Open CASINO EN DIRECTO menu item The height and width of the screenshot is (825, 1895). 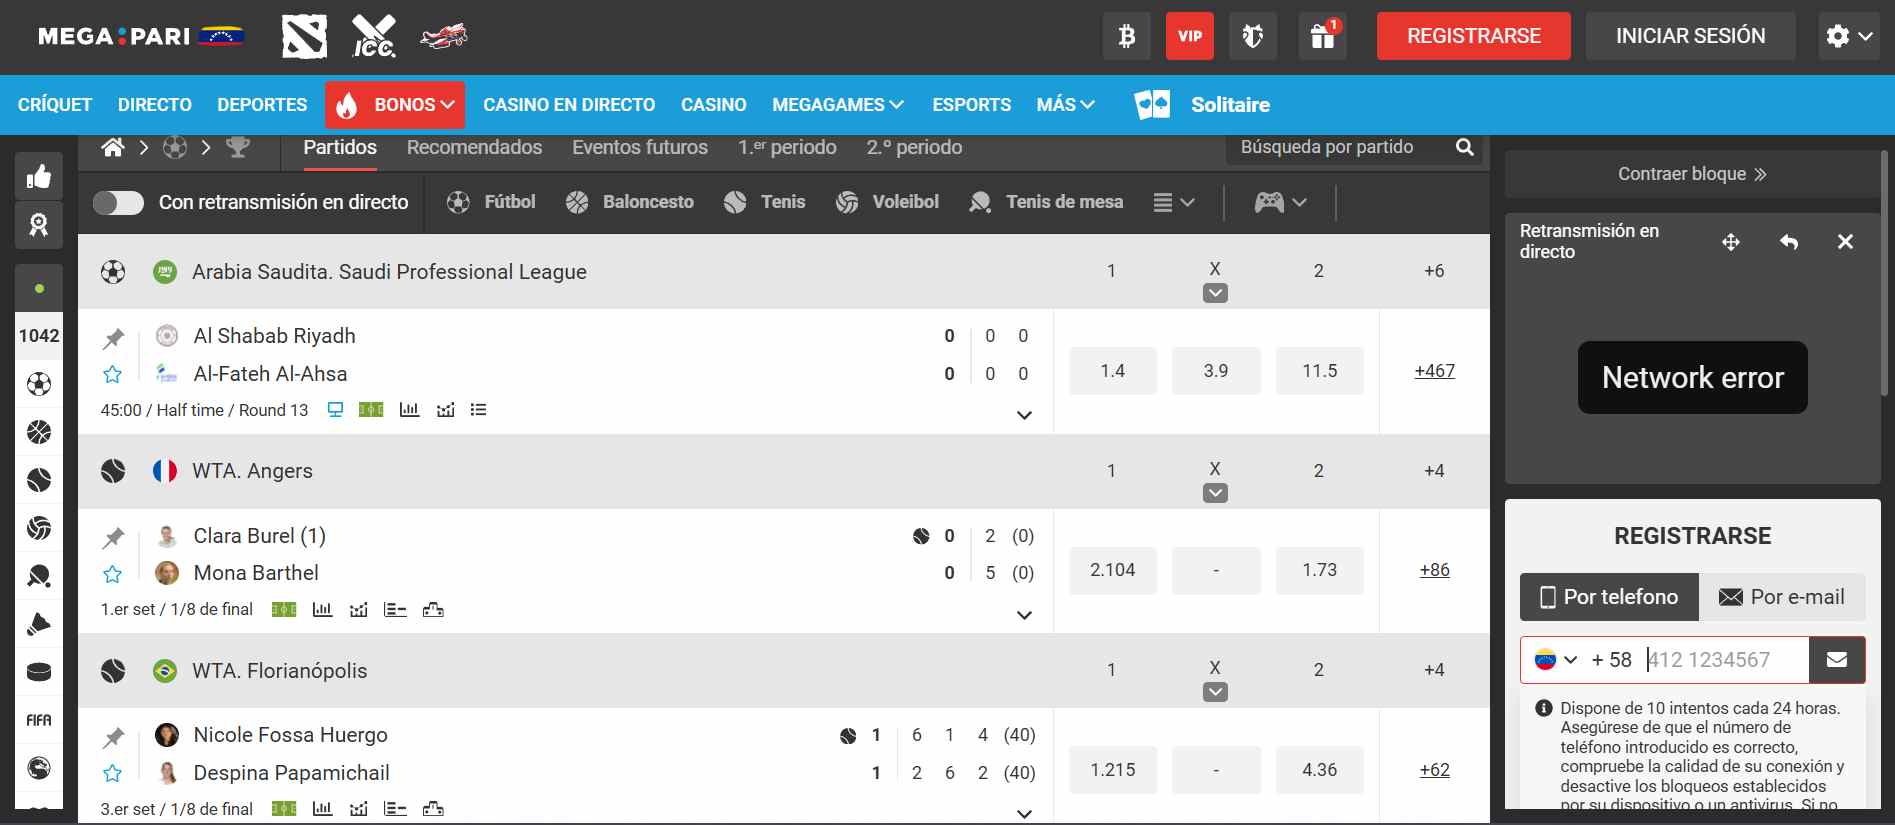[x=569, y=105]
